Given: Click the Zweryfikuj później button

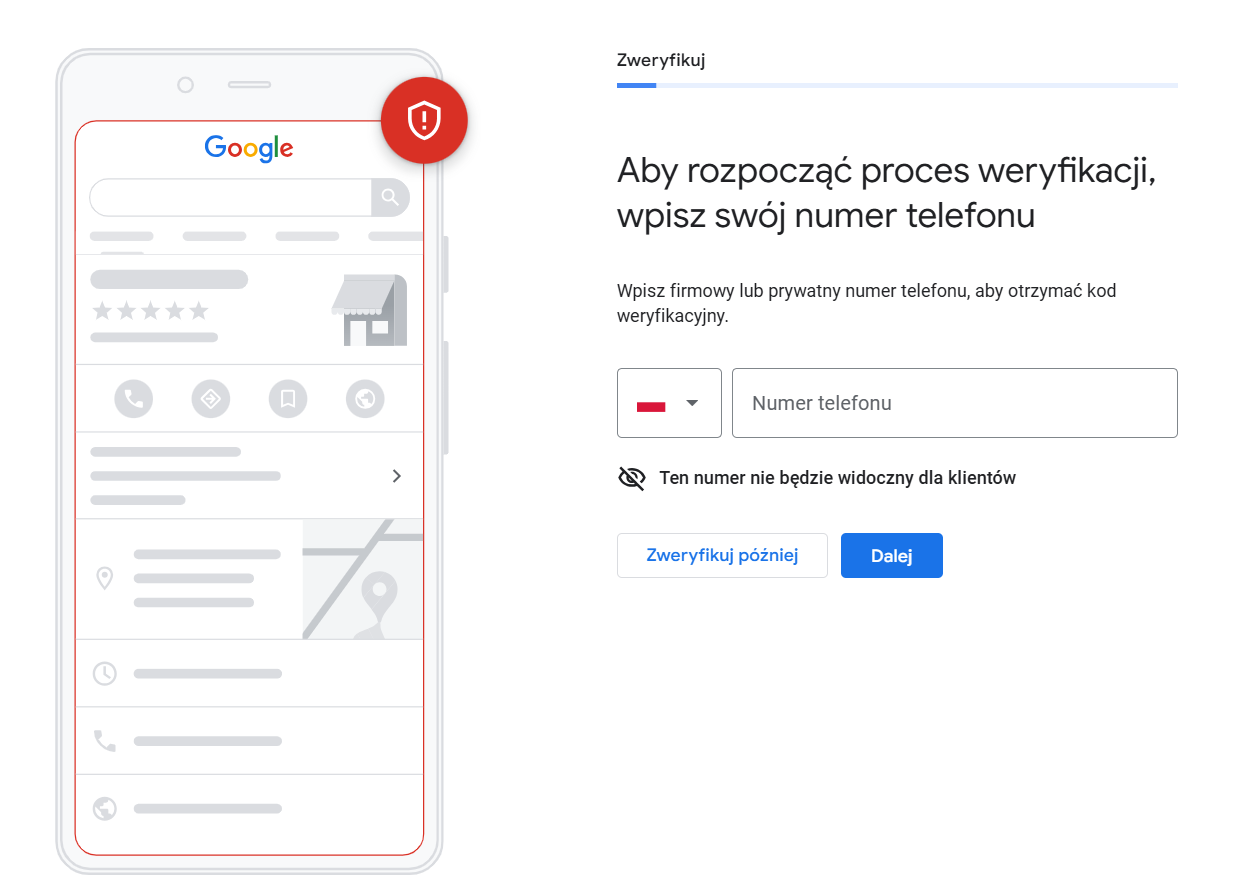Looking at the screenshot, I should [722, 556].
